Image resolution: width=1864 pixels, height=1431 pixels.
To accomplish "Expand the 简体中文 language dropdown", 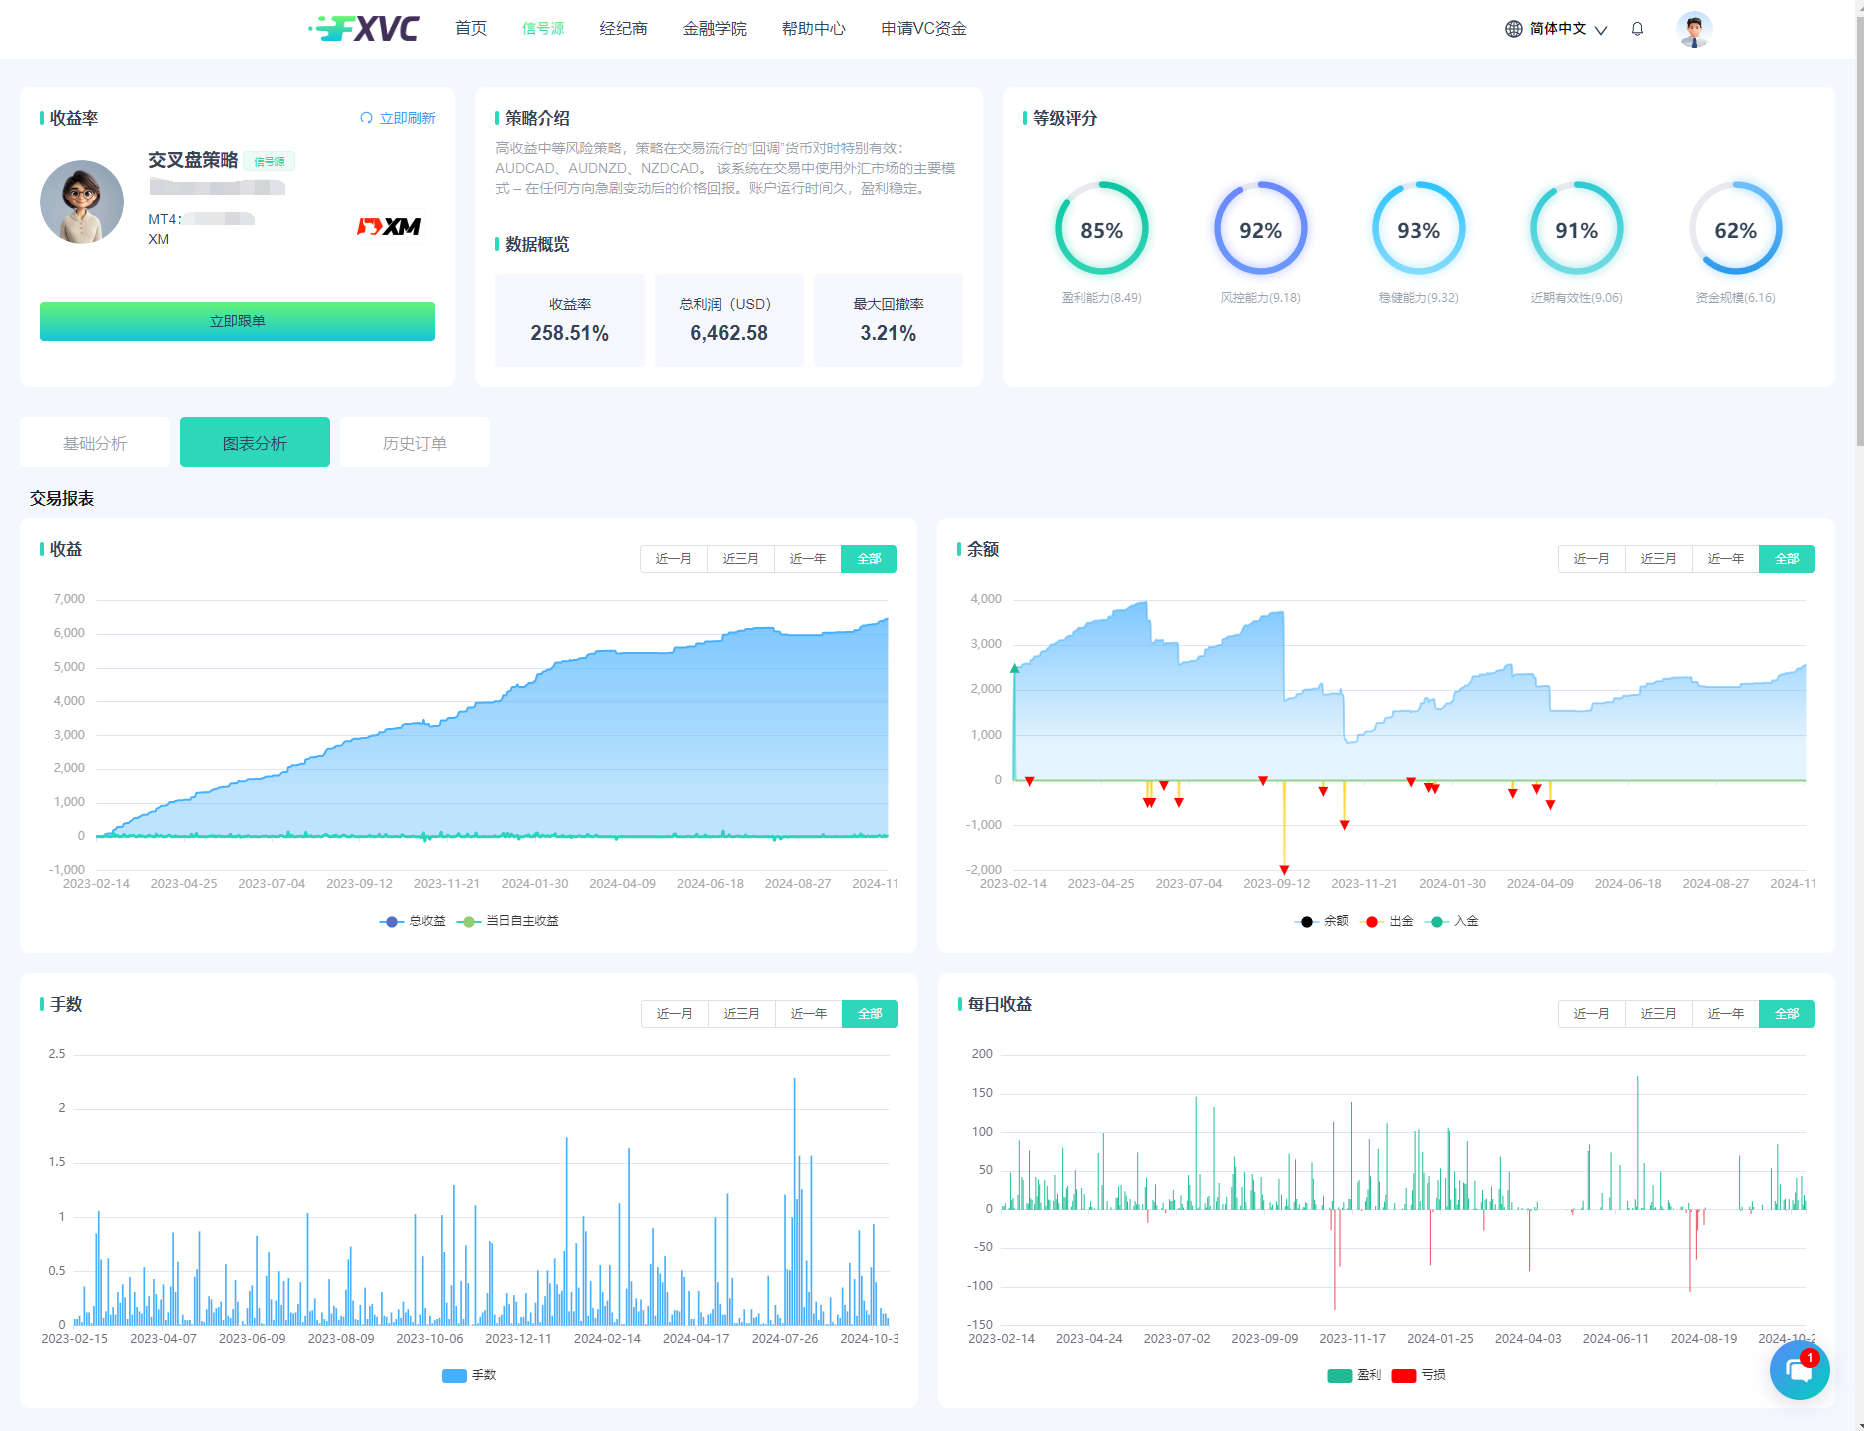I will point(1600,30).
